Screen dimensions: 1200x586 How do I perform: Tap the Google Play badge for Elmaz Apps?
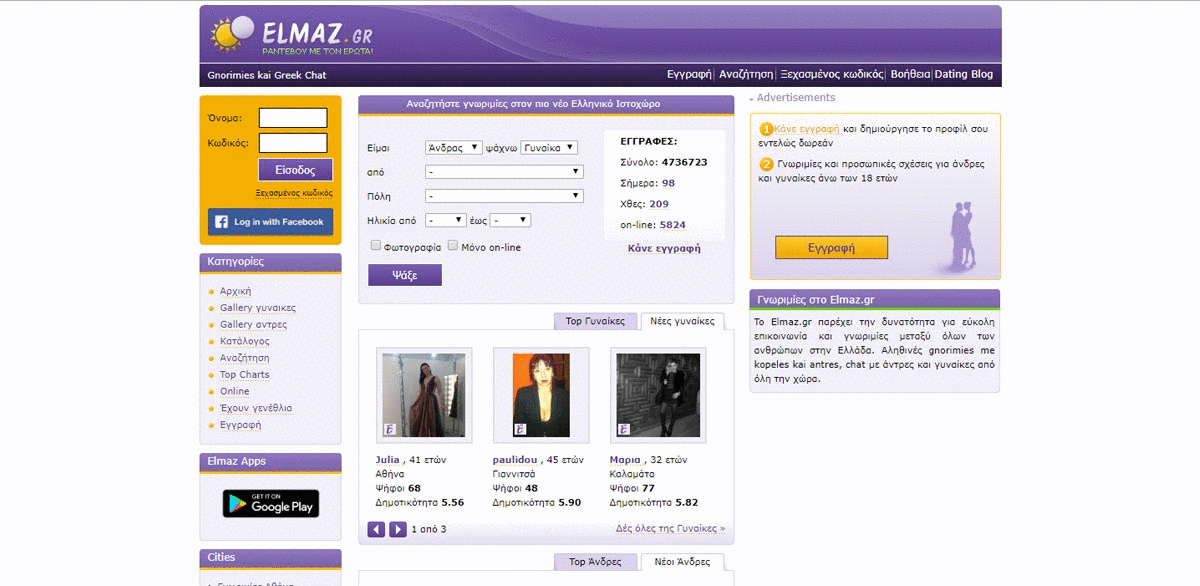coord(270,504)
